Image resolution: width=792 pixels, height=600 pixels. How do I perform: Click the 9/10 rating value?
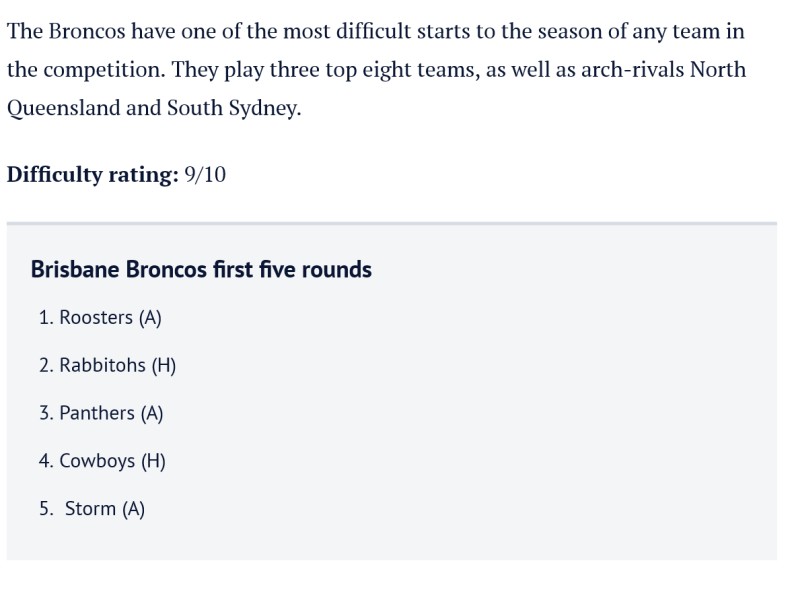[205, 175]
